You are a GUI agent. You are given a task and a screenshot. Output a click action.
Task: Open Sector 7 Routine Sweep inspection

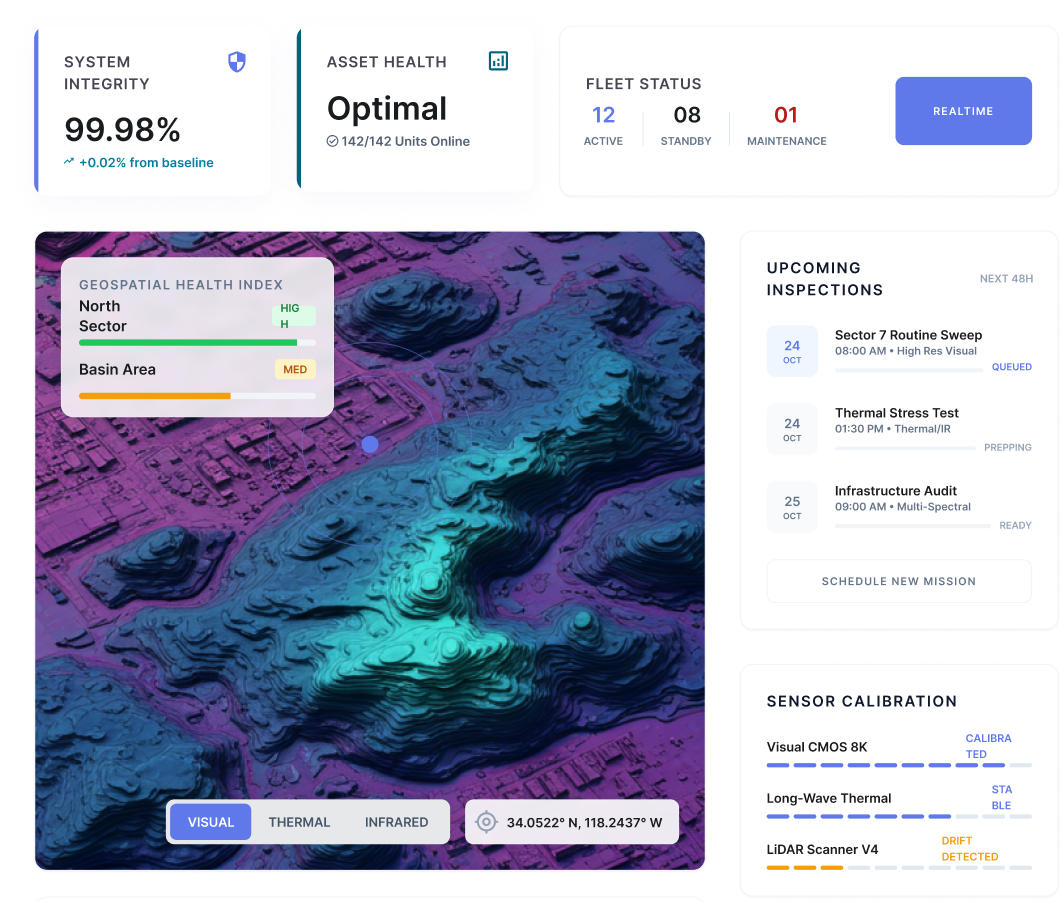tap(908, 335)
